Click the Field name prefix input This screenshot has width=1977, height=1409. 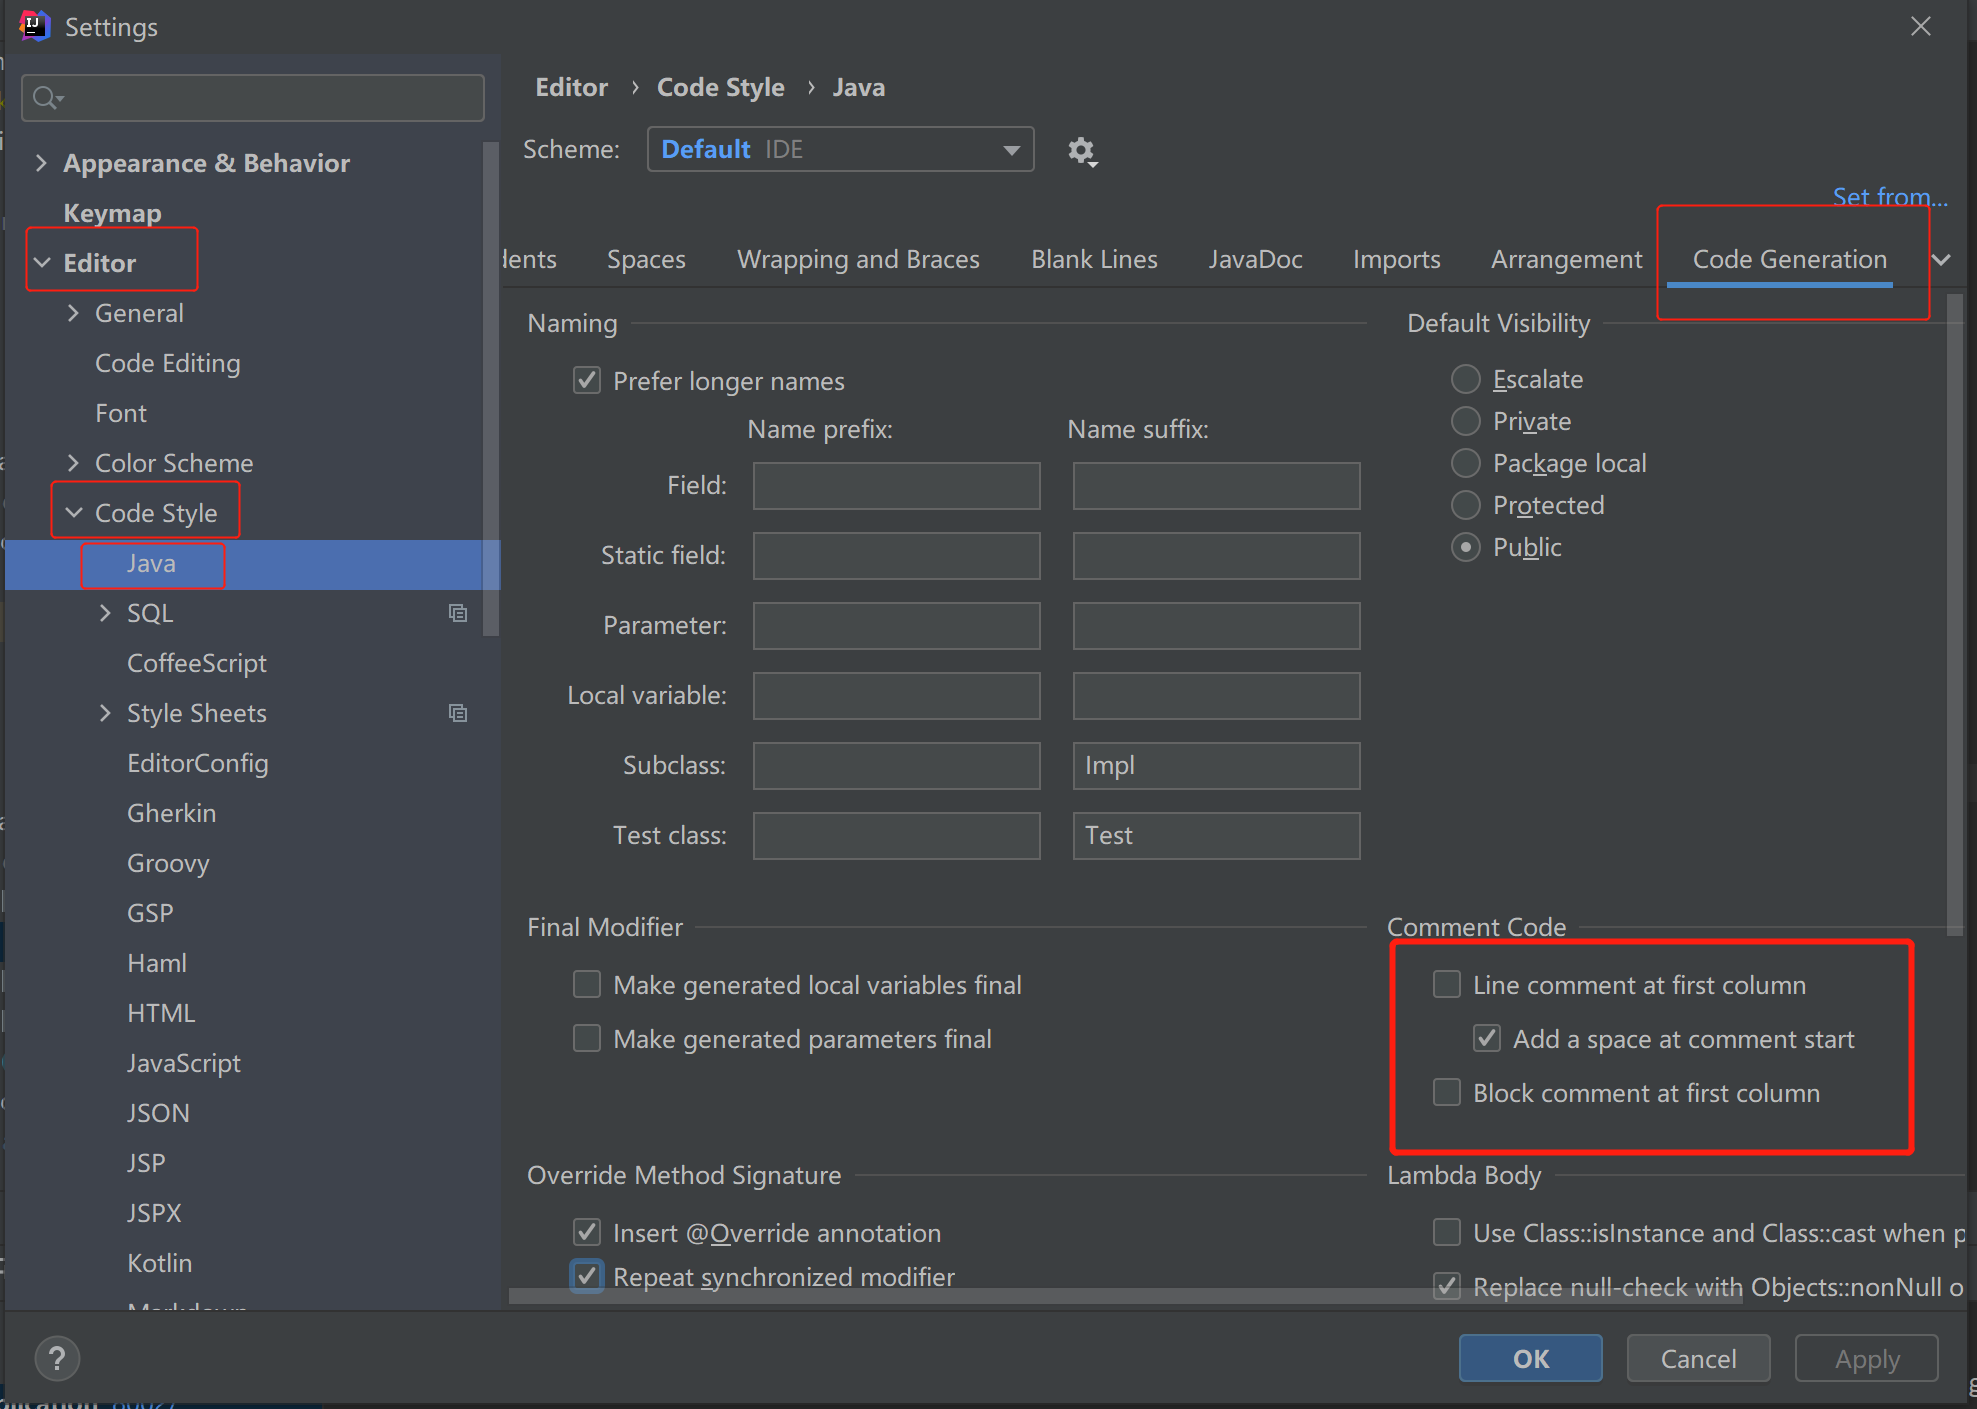[x=896, y=486]
